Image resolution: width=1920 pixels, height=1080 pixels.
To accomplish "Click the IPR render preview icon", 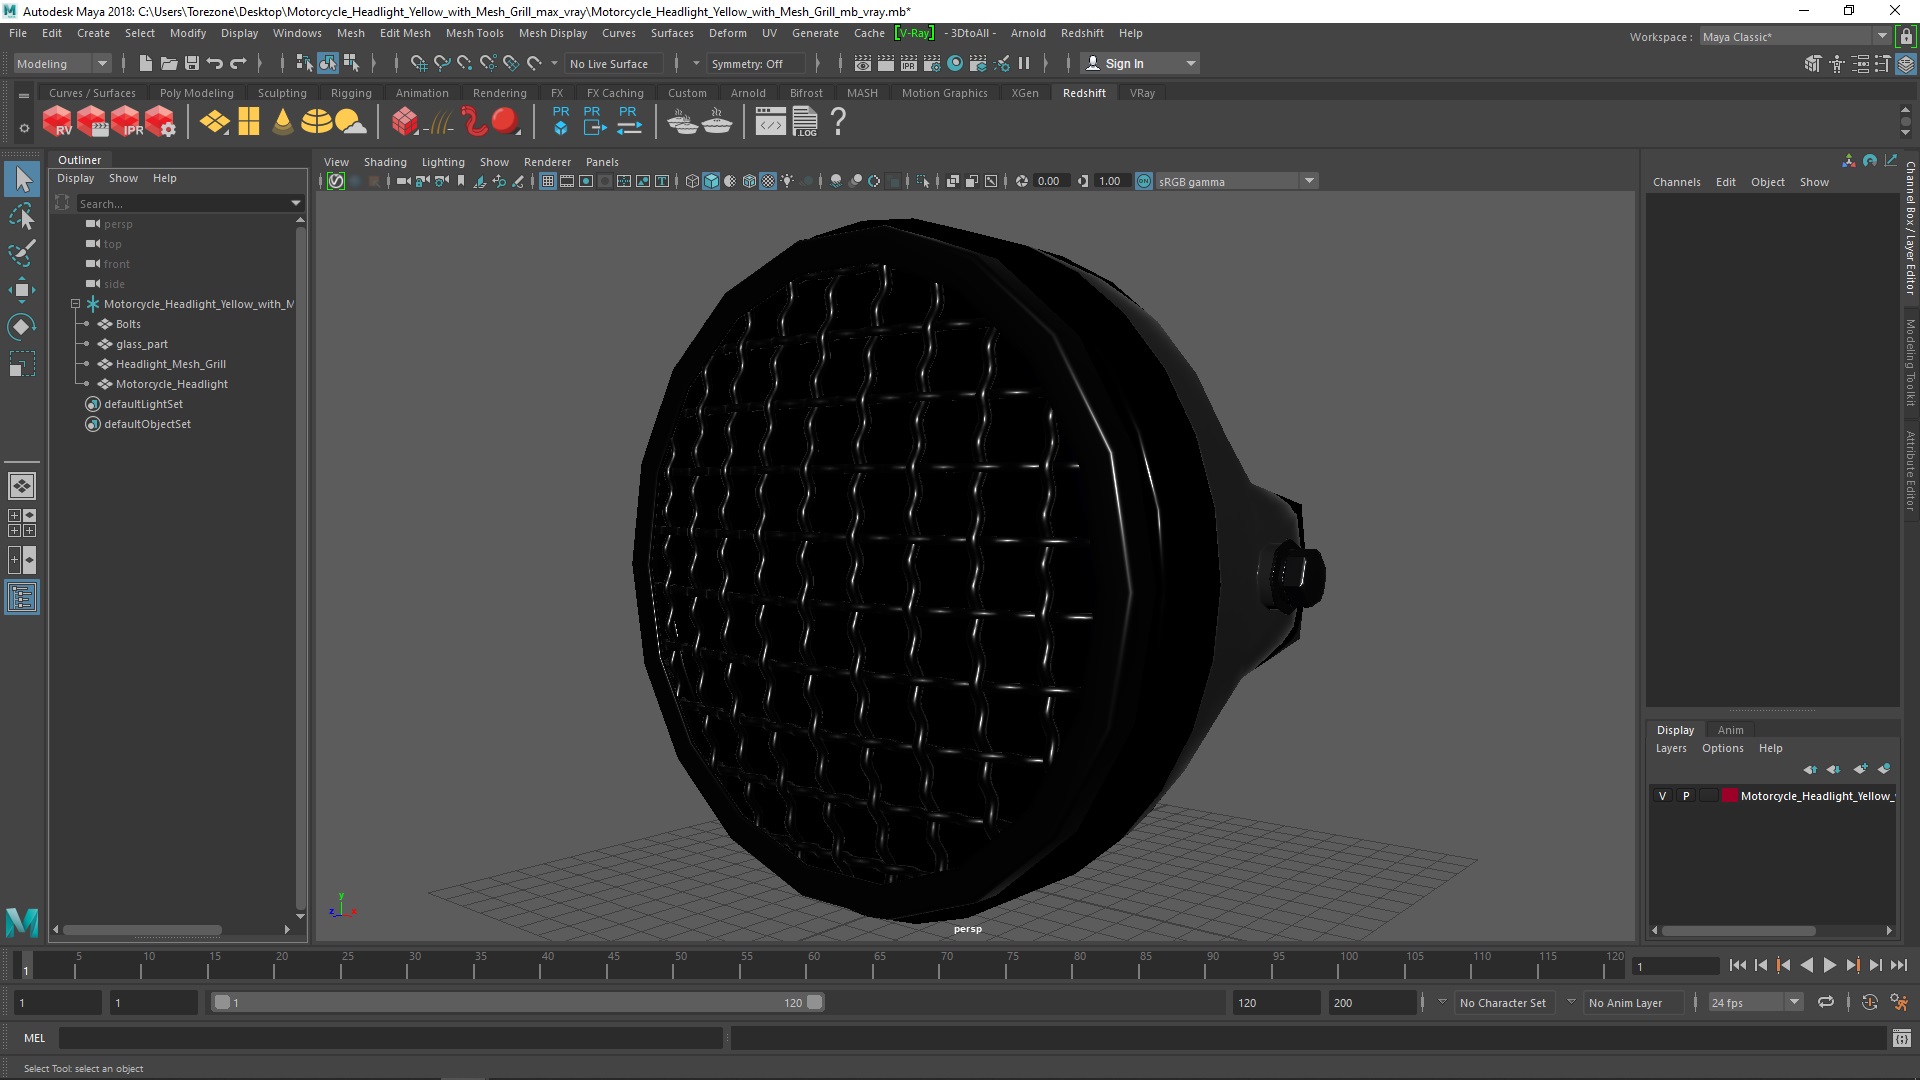I will tap(128, 121).
